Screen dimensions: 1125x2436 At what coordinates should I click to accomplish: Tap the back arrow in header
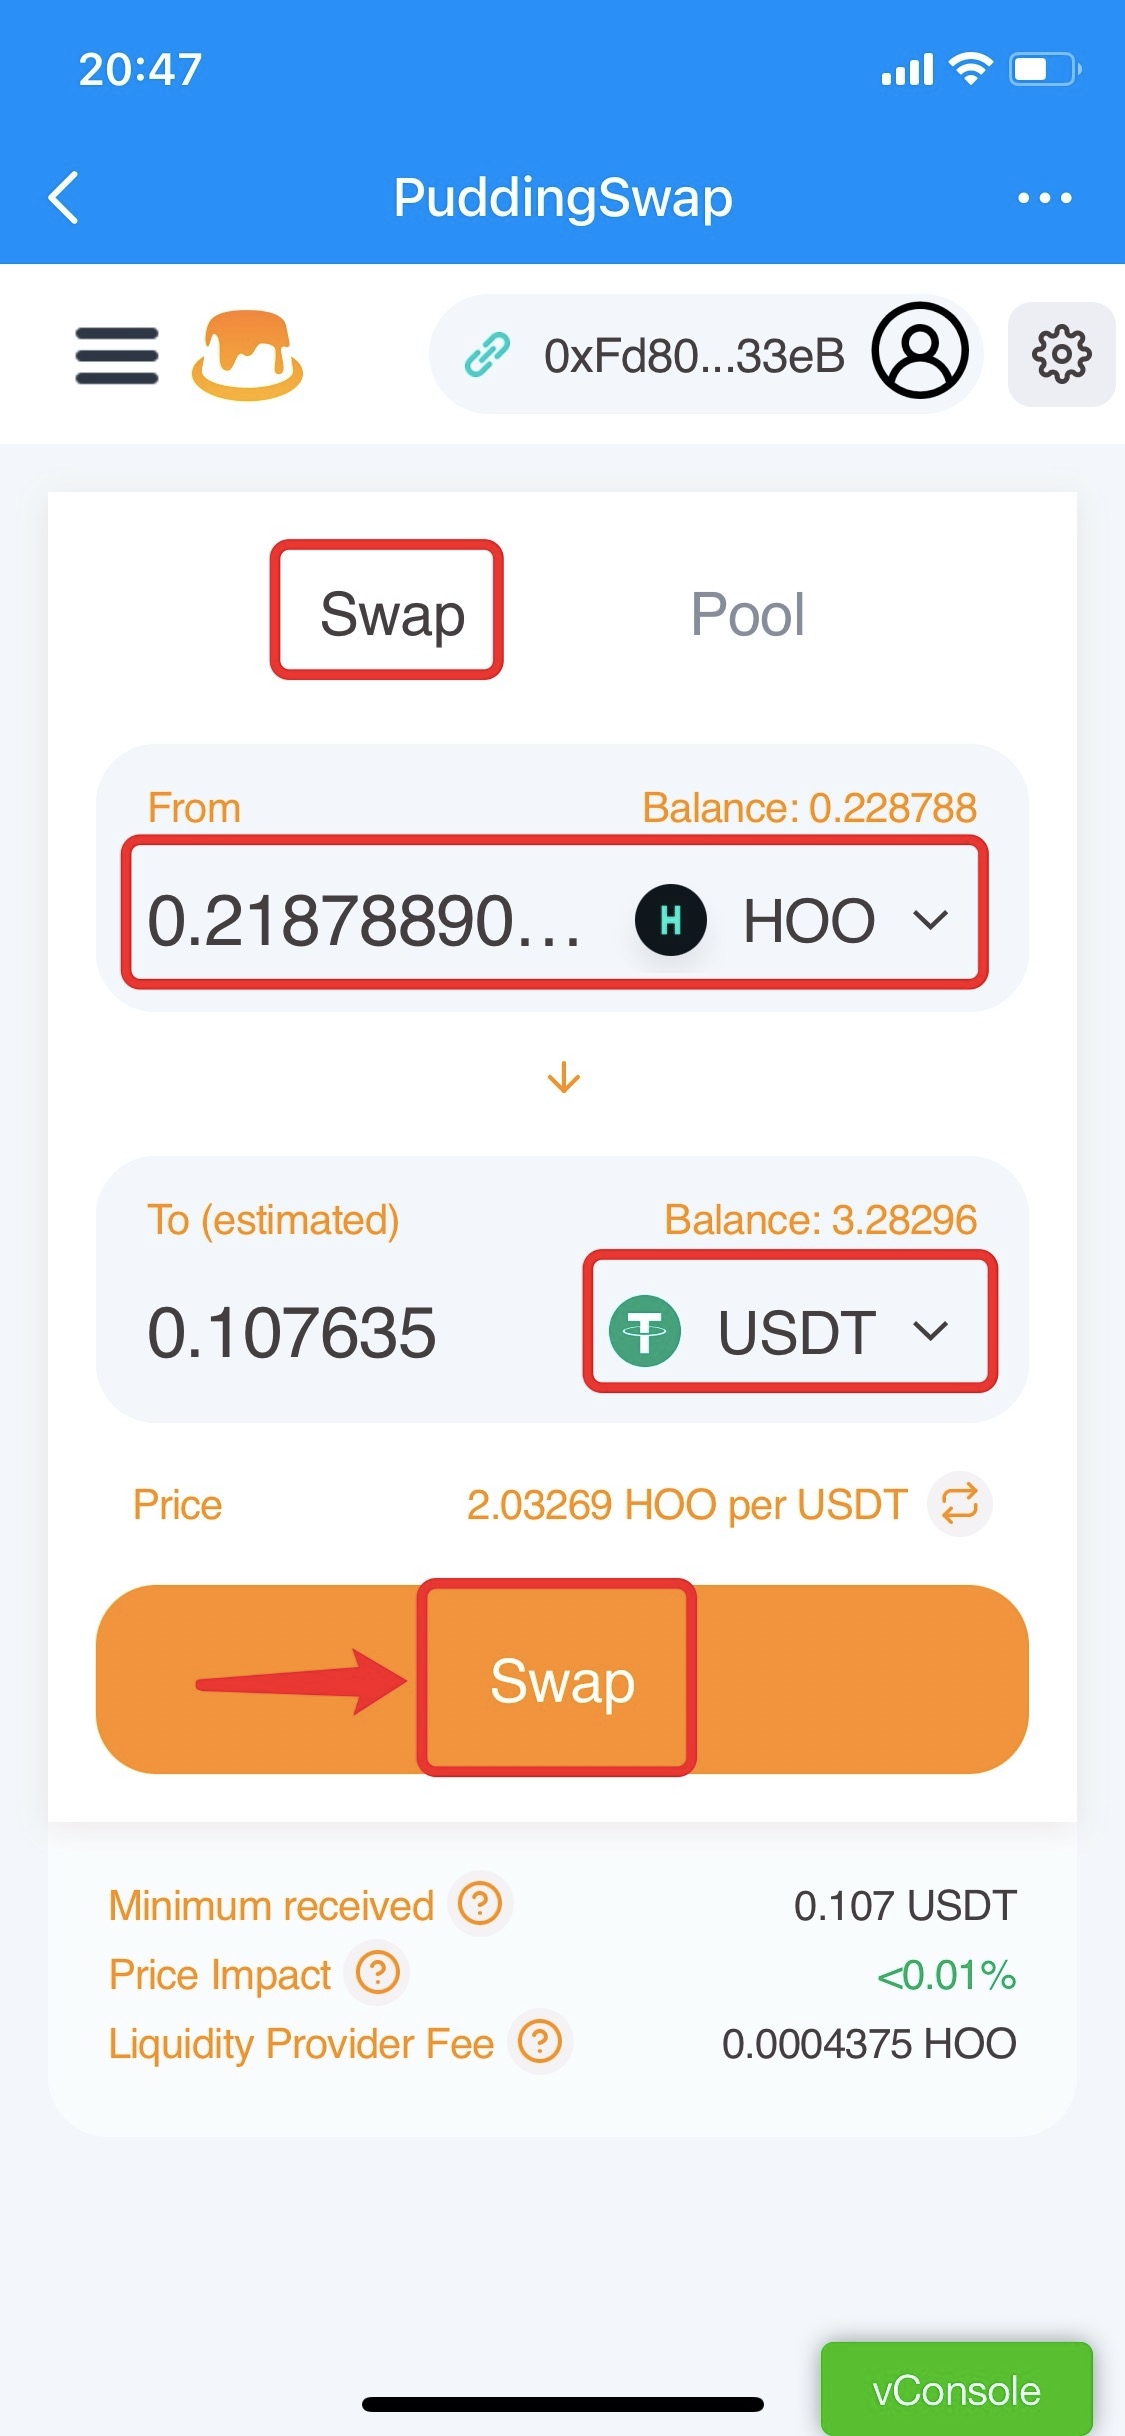pos(64,197)
